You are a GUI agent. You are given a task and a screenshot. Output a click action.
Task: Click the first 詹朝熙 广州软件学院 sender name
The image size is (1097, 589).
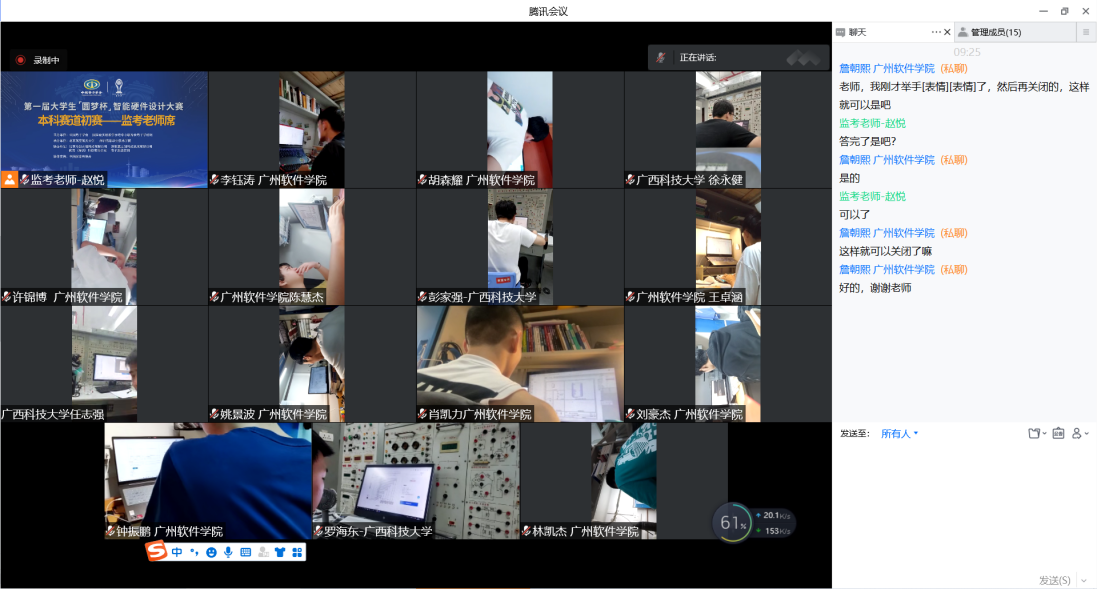point(886,69)
